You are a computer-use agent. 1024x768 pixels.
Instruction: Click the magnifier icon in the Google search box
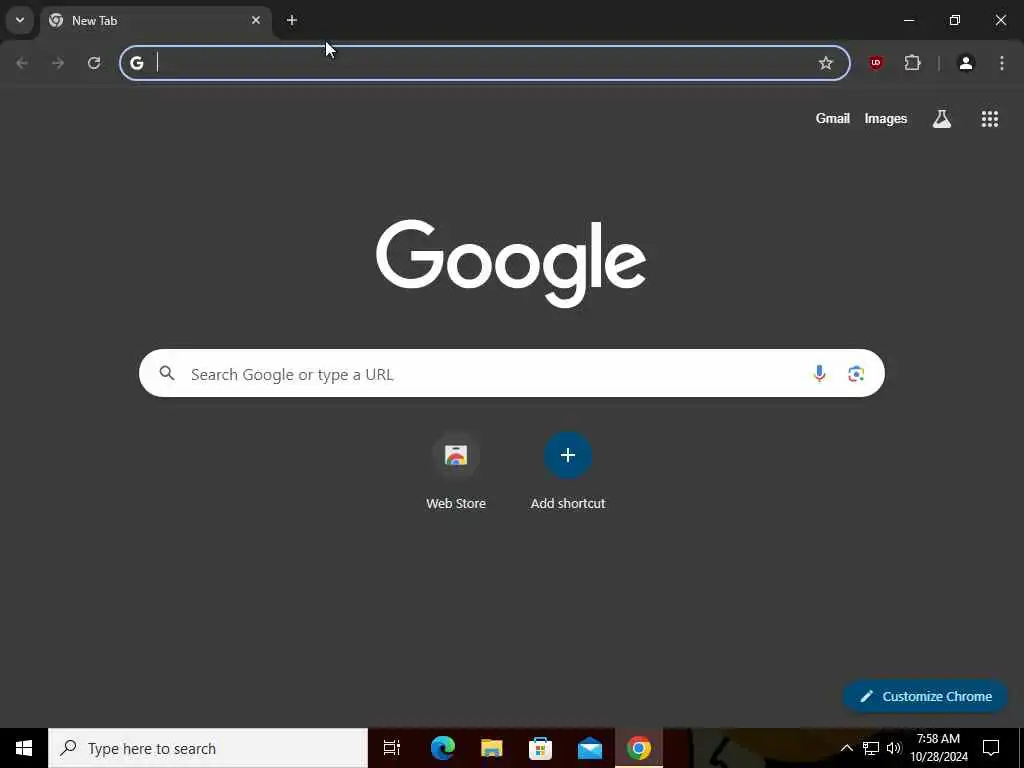click(167, 373)
